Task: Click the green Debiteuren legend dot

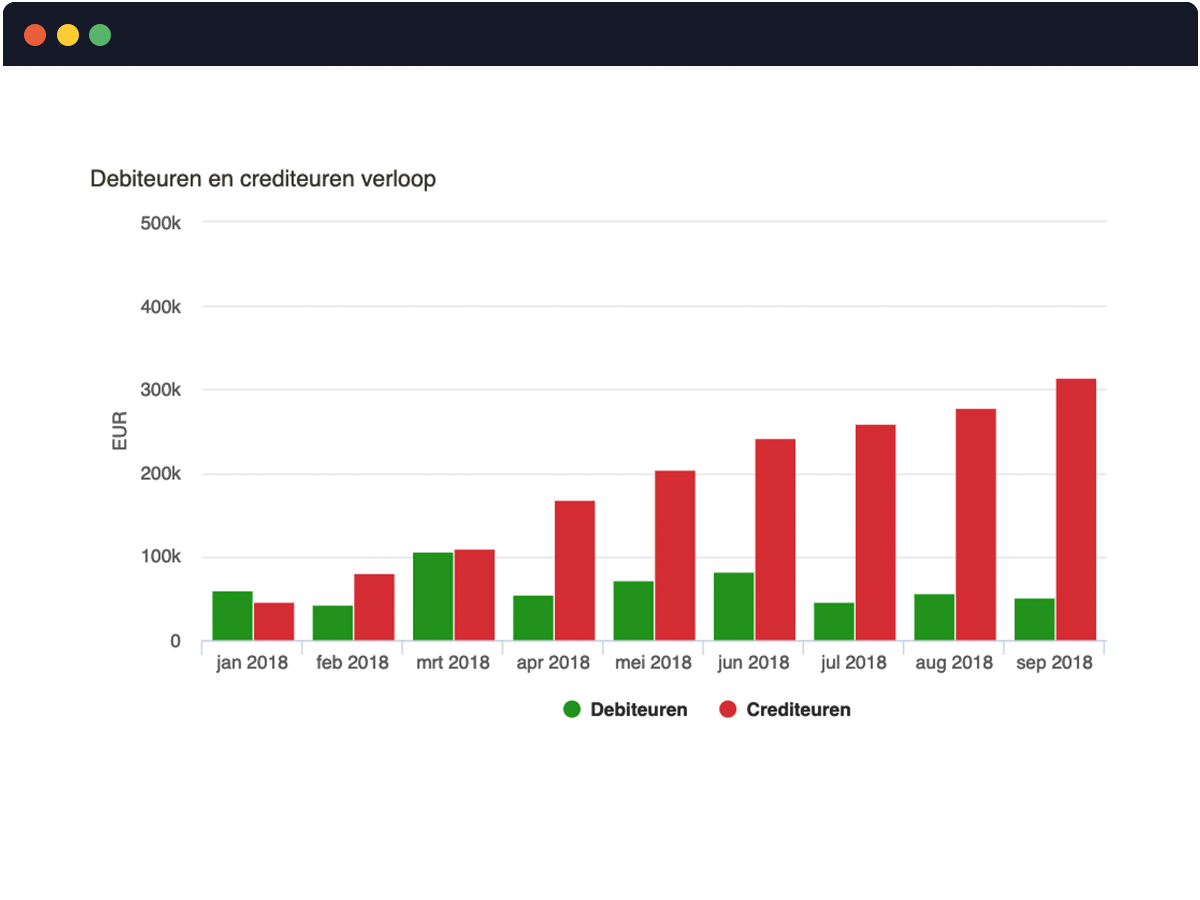Action: (572, 710)
